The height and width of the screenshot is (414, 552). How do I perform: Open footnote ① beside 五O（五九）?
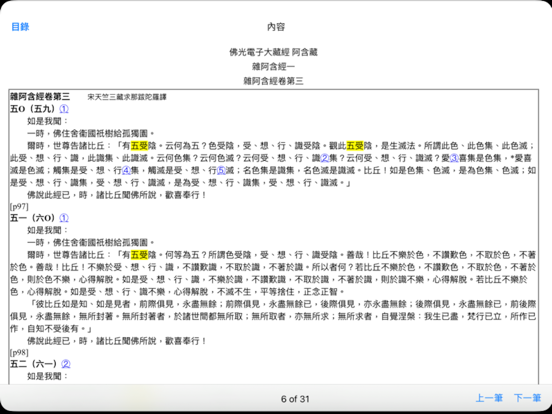click(64, 109)
